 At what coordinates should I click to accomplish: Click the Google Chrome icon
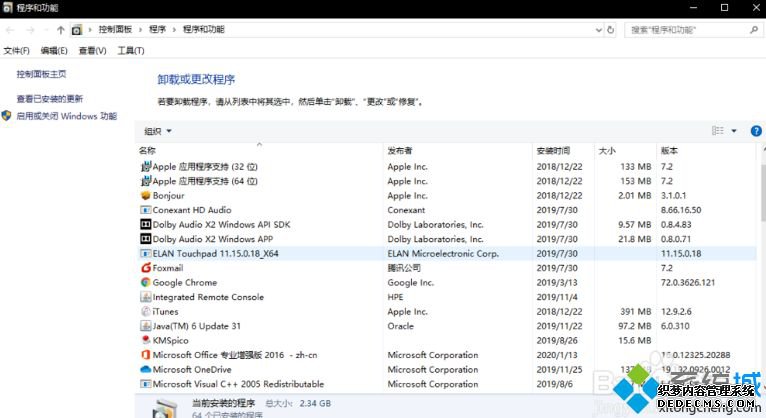click(146, 282)
